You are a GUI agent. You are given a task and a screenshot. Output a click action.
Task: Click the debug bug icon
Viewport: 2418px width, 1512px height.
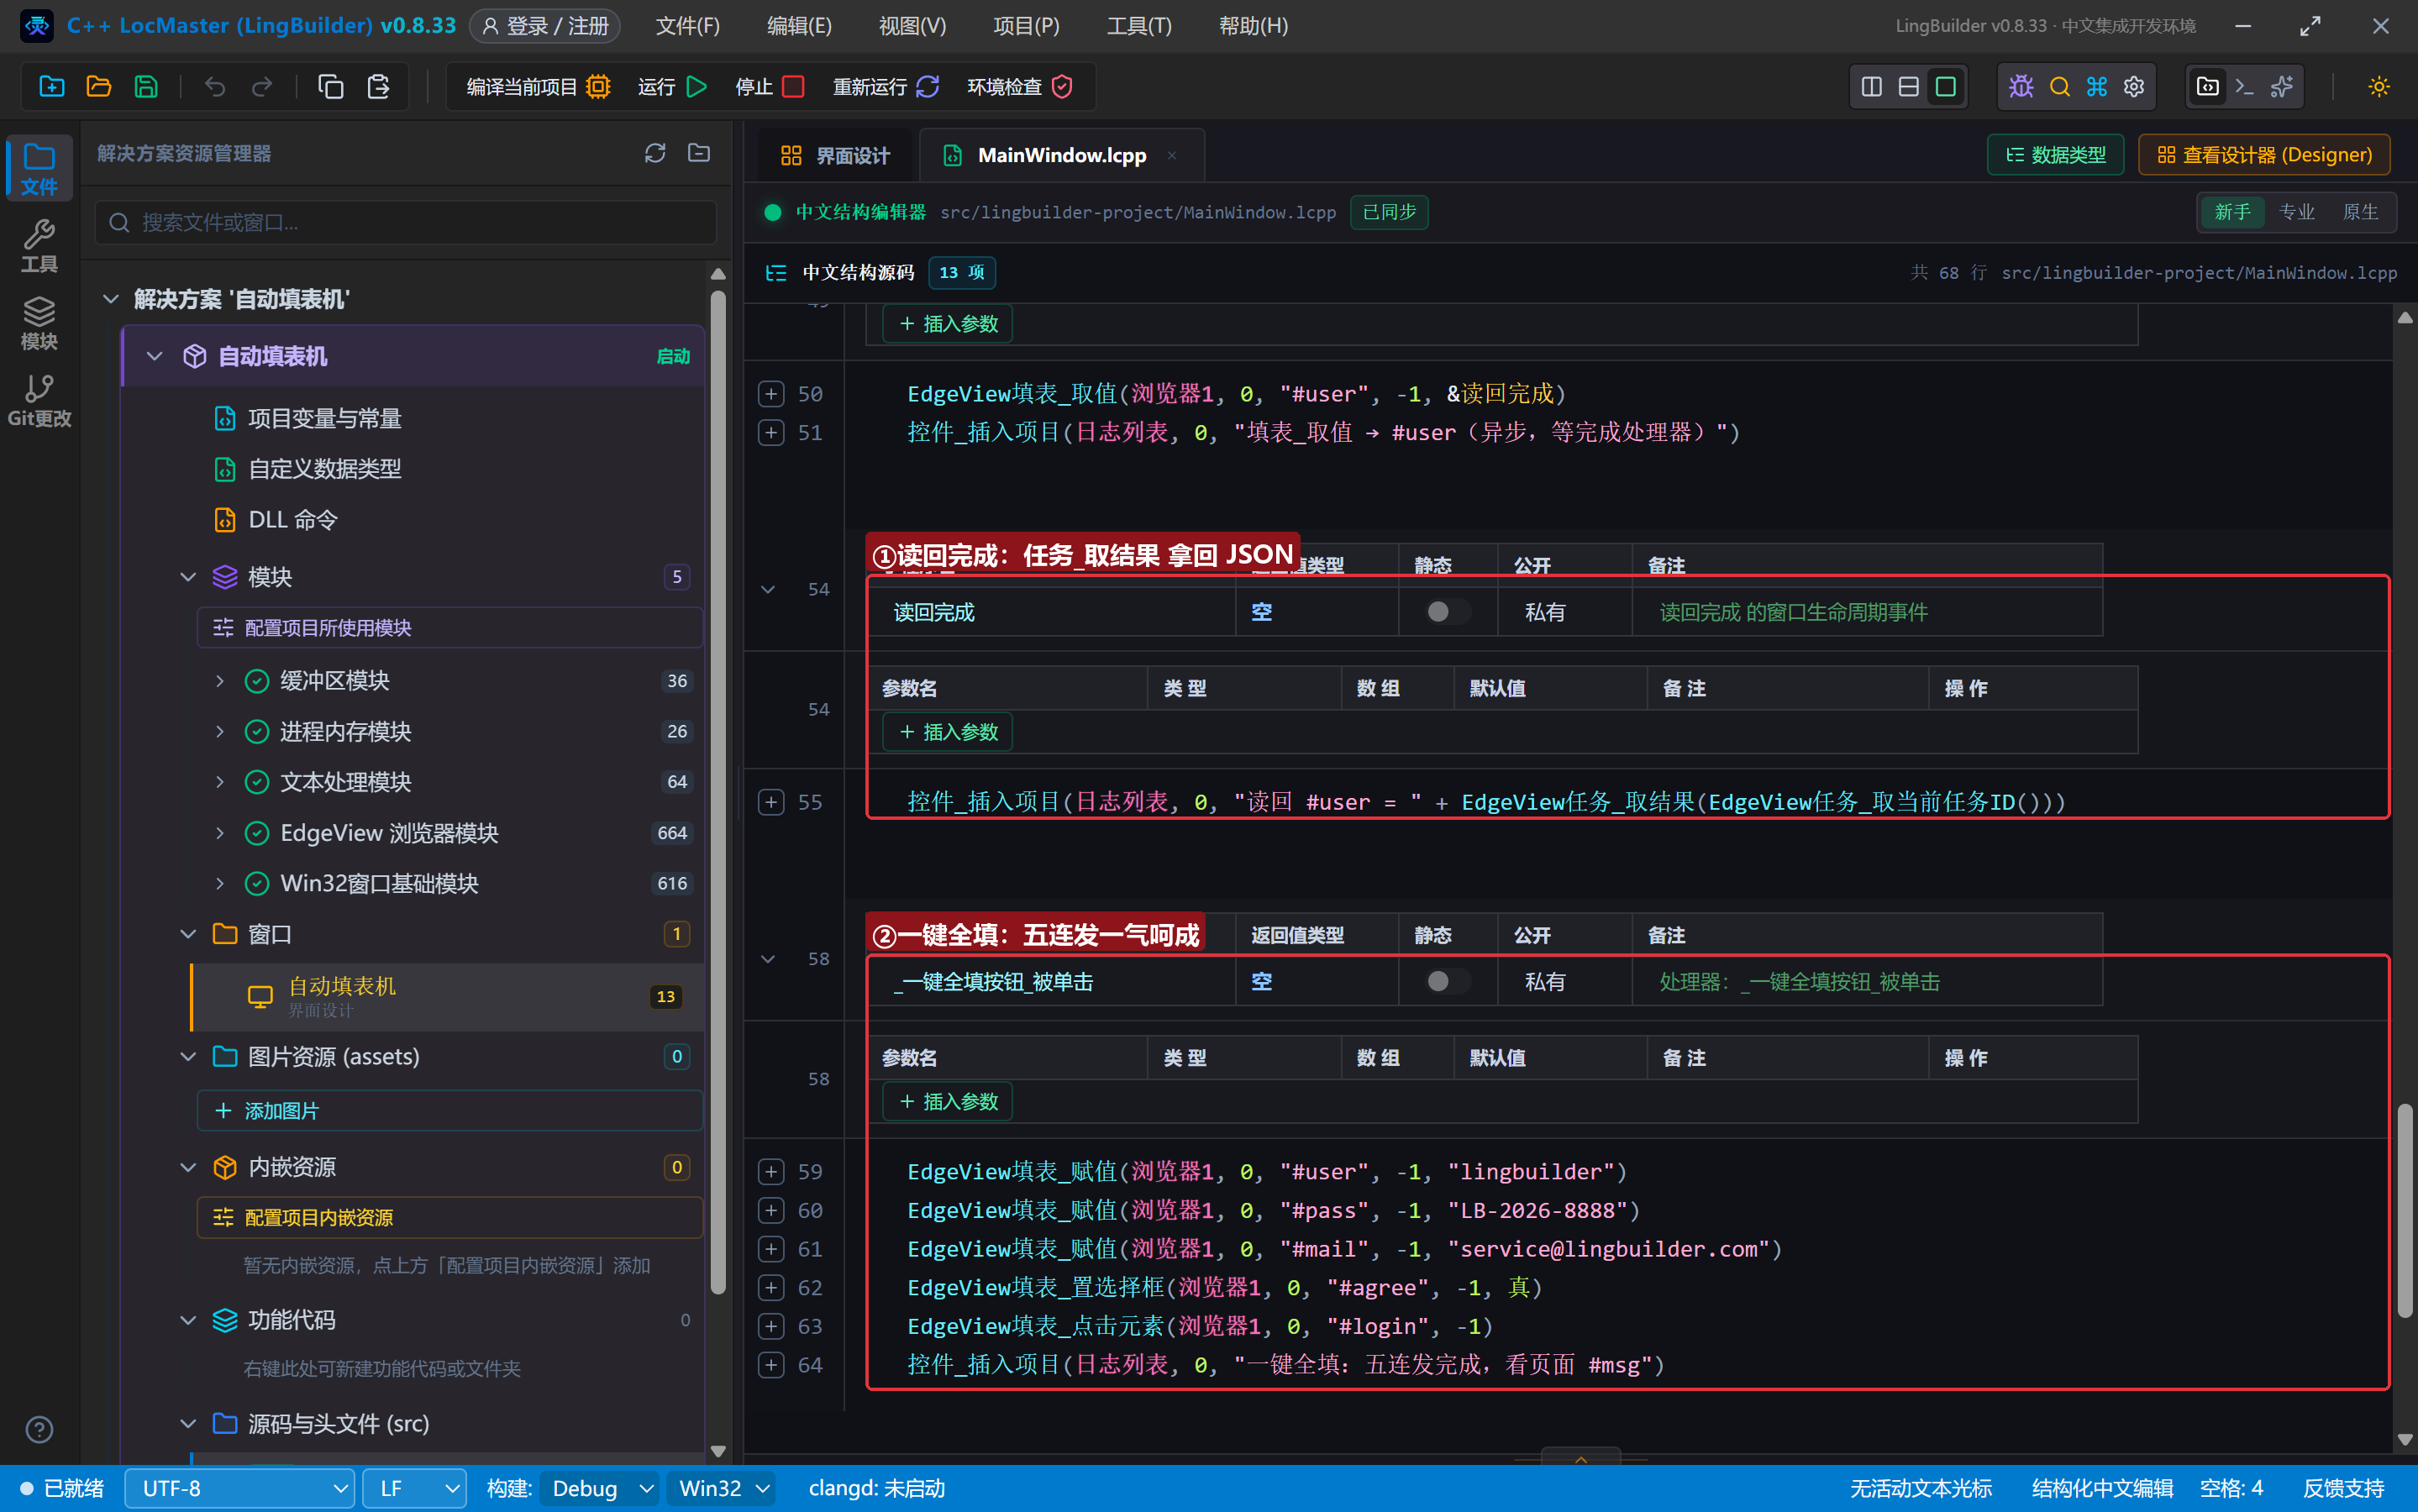coord(2021,87)
